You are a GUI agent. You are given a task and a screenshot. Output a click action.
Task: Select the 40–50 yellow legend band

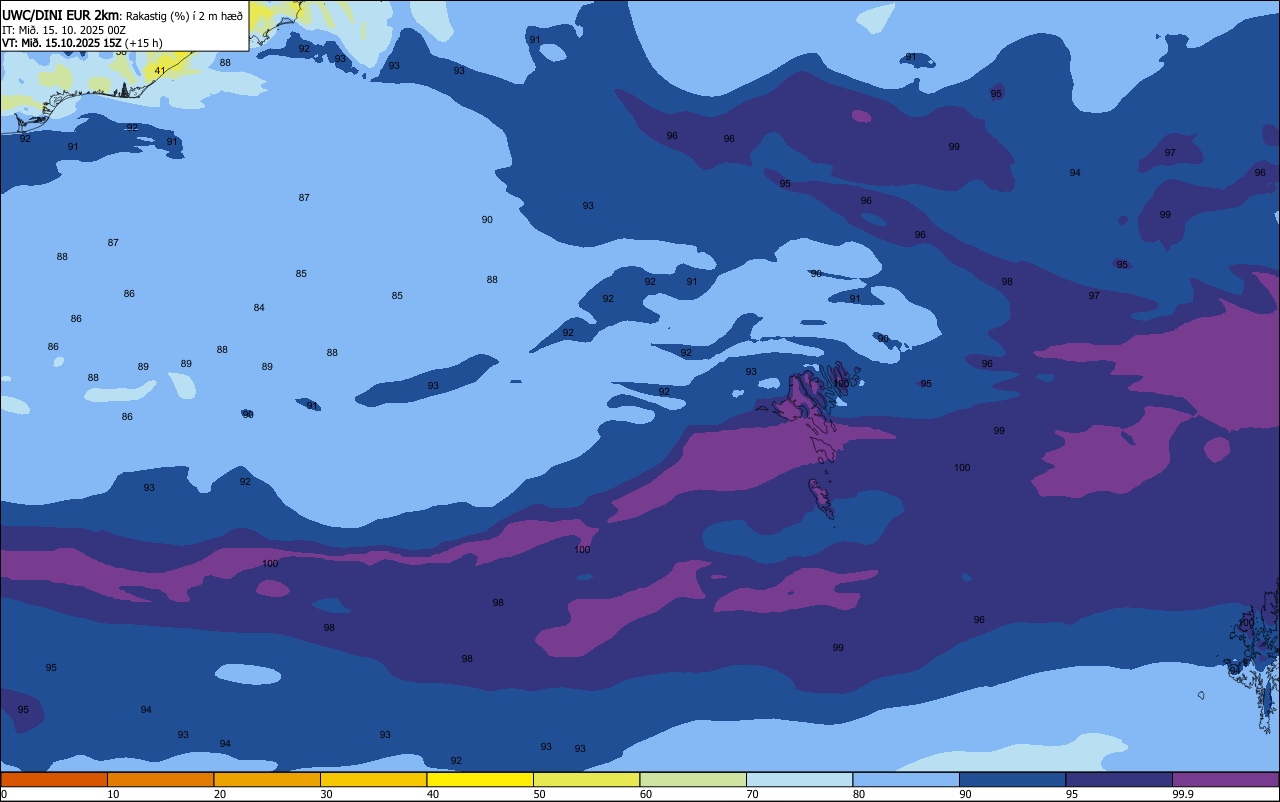480,779
